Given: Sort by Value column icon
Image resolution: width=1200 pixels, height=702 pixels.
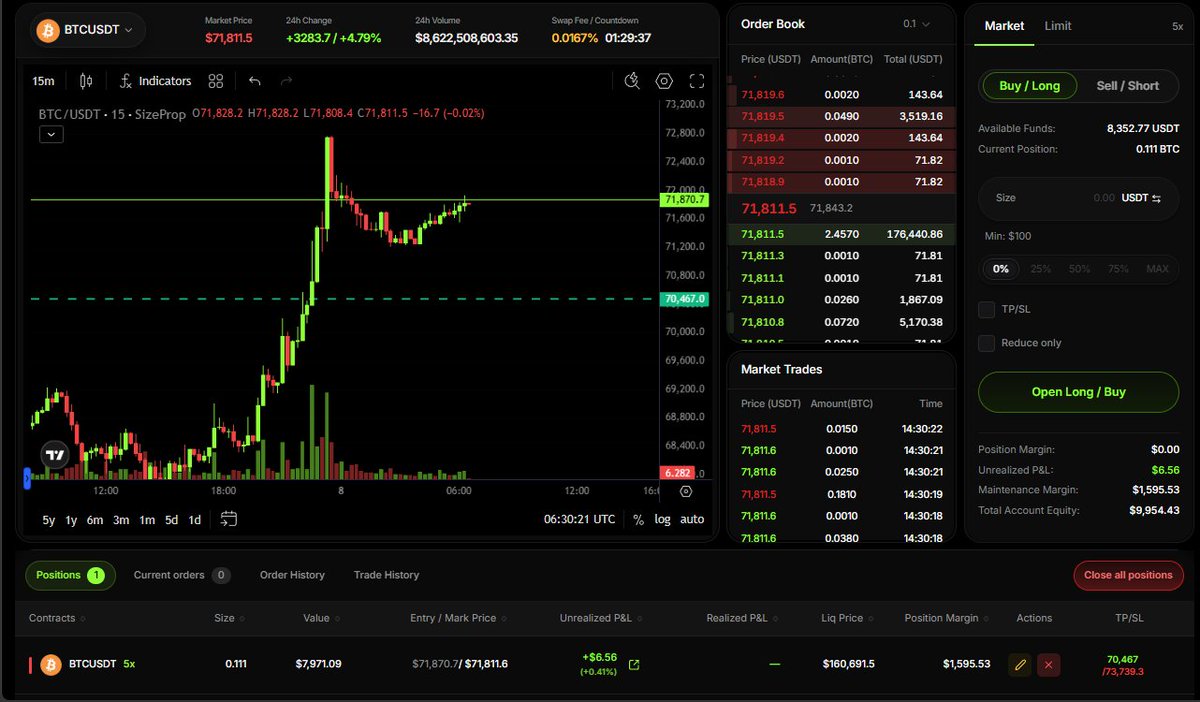Looking at the screenshot, I should (338, 618).
